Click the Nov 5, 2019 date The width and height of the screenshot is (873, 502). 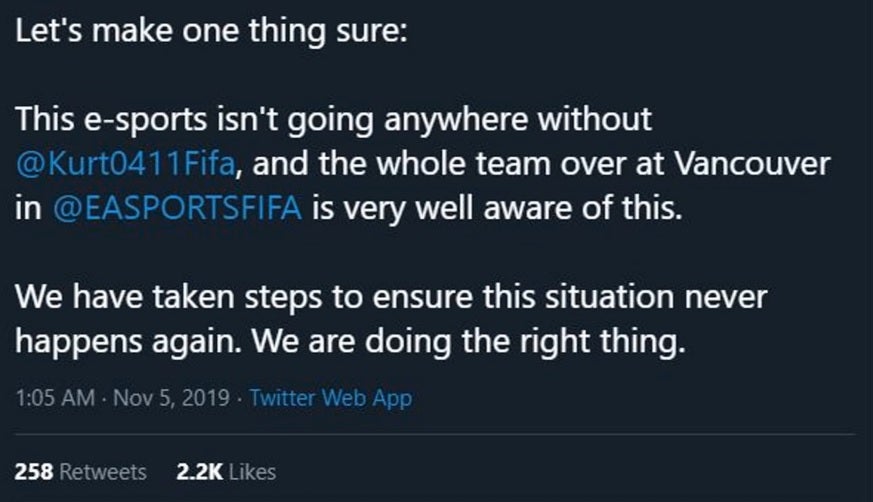click(x=172, y=397)
